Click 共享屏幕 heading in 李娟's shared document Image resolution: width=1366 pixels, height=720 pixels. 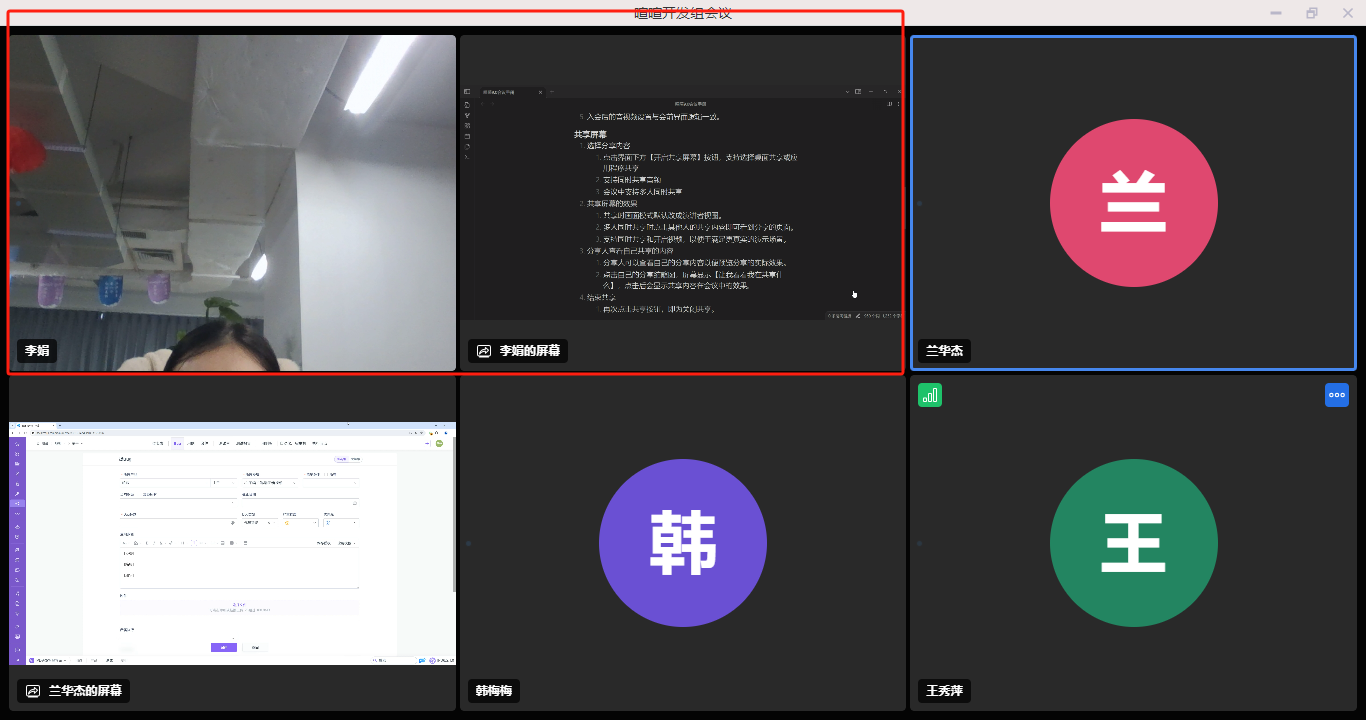[x=590, y=134]
